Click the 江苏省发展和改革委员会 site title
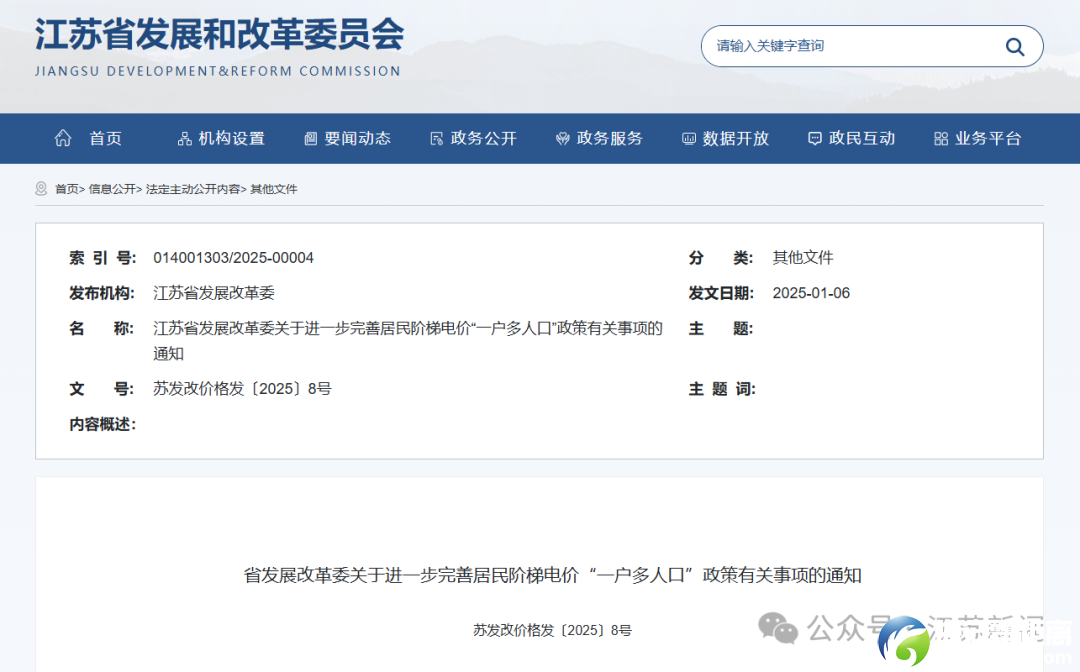 pos(220,34)
